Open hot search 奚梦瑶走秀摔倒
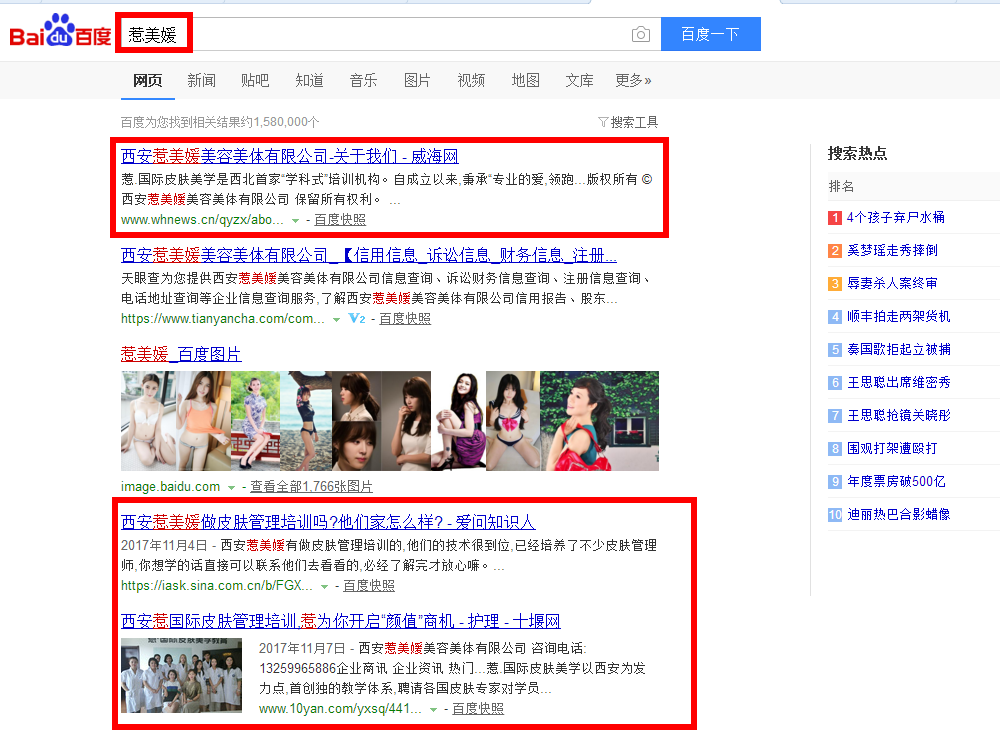Viewport: 1000px width, 734px height. pyautogui.click(x=892, y=251)
